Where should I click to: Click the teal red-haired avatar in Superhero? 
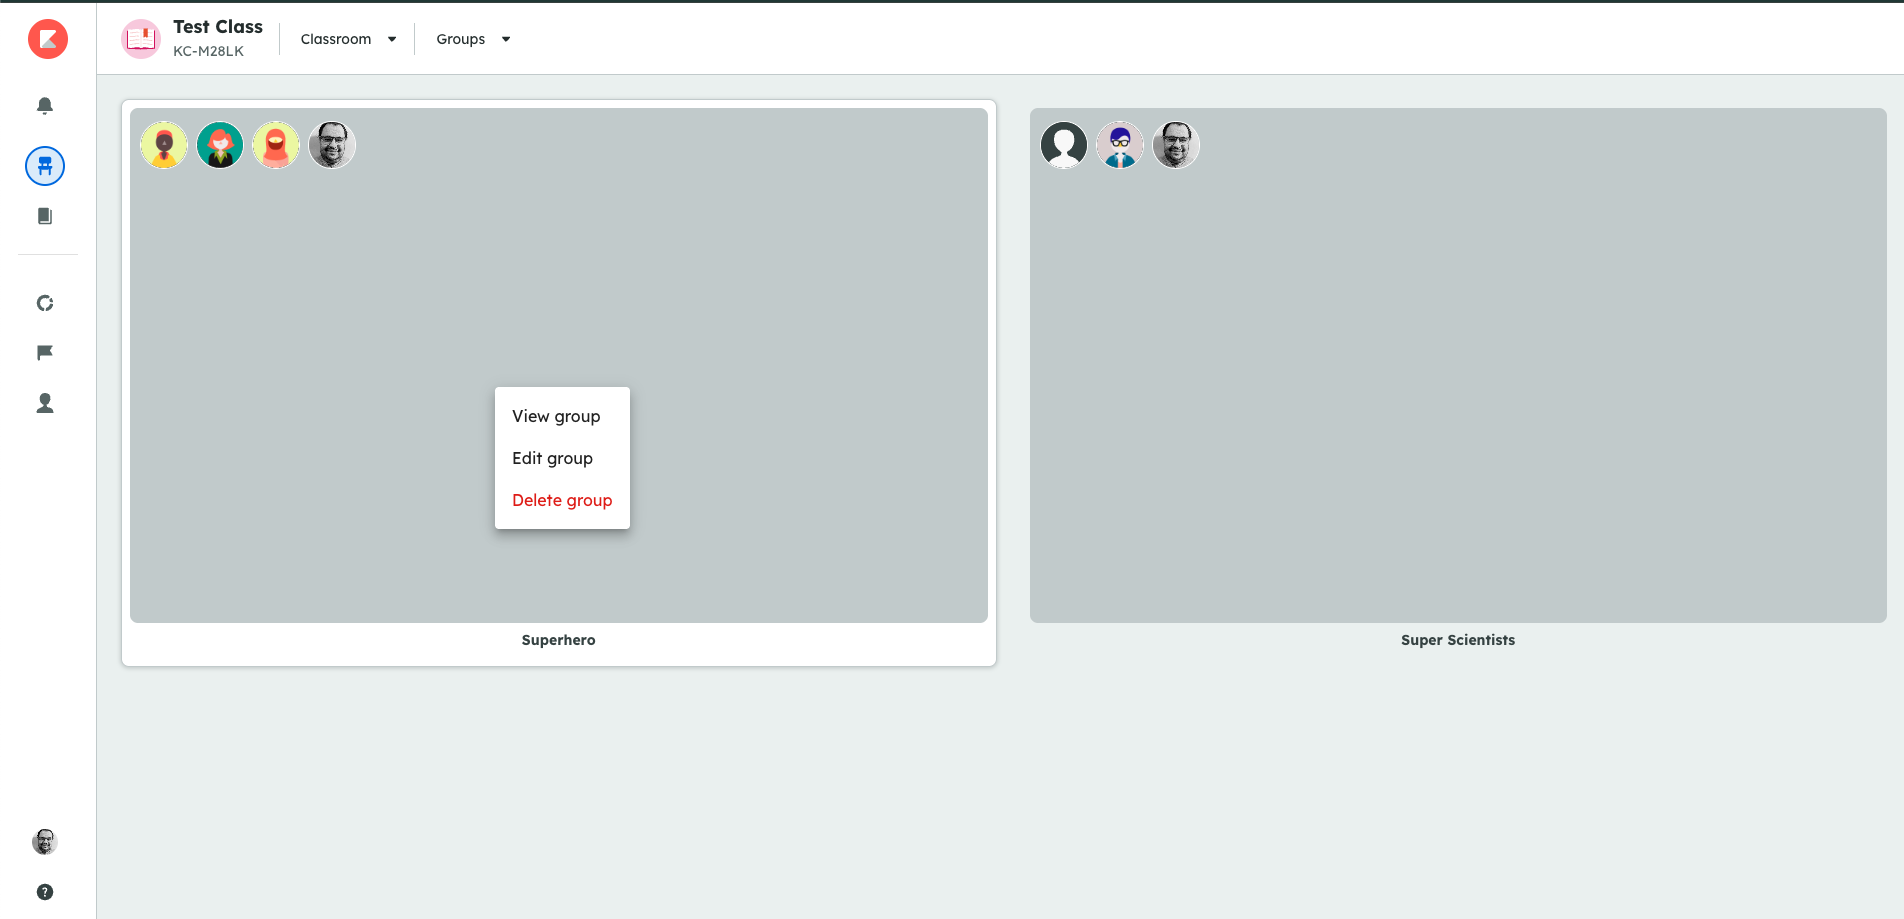(x=220, y=145)
